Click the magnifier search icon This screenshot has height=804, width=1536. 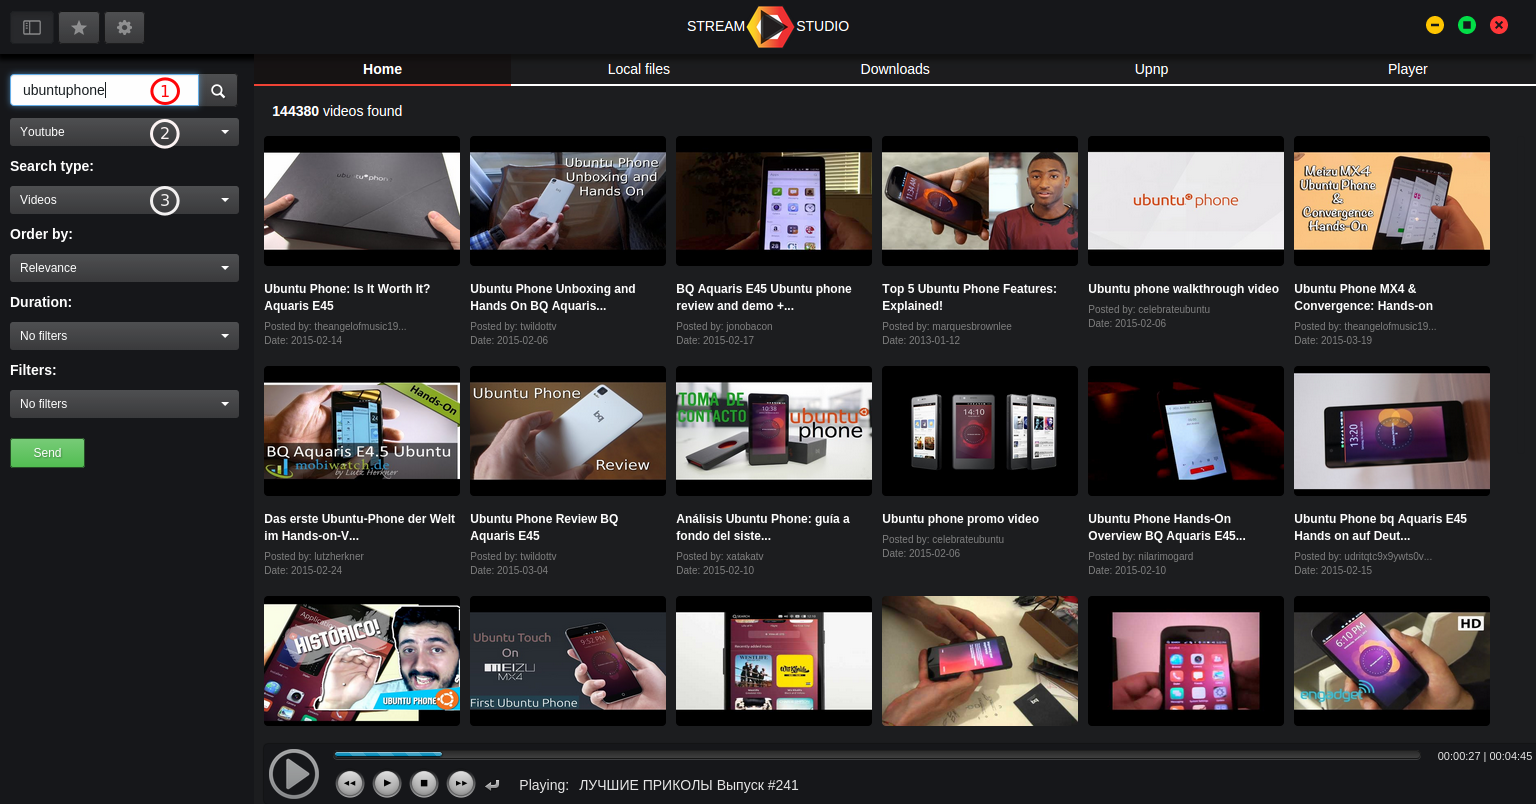click(x=218, y=90)
